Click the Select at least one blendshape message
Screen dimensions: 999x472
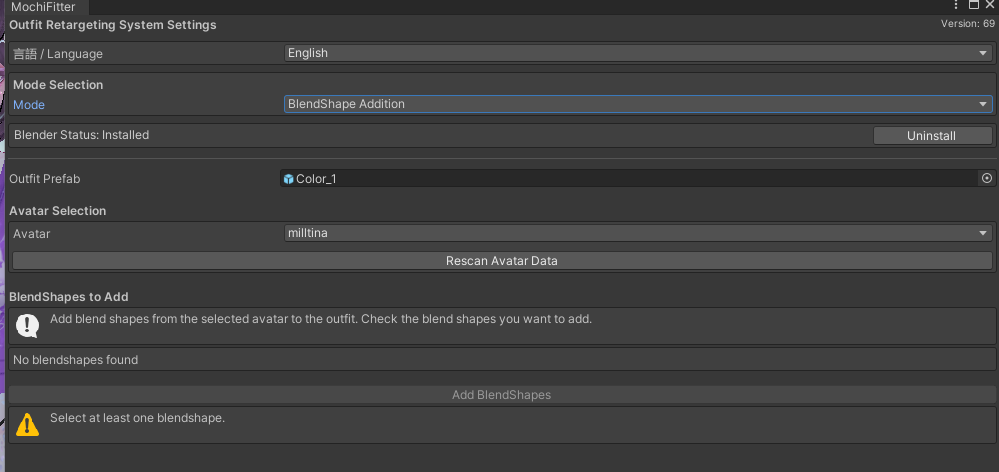tap(138, 418)
